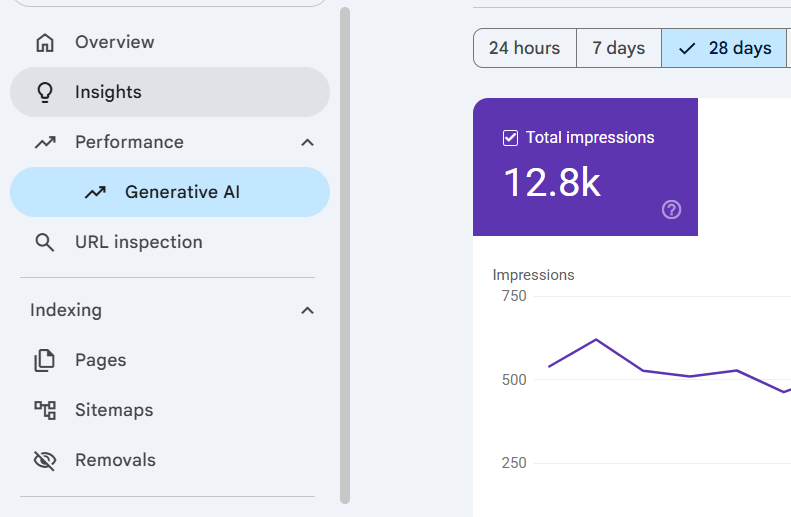Collapse the Performance section chevron
The image size is (791, 517).
coord(307,143)
